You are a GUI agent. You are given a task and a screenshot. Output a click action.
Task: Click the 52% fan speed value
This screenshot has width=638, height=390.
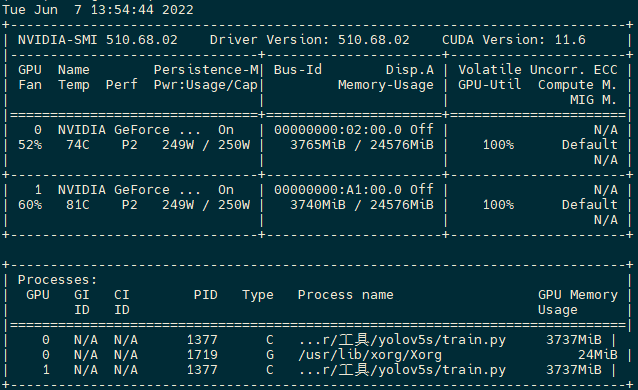click(x=30, y=145)
